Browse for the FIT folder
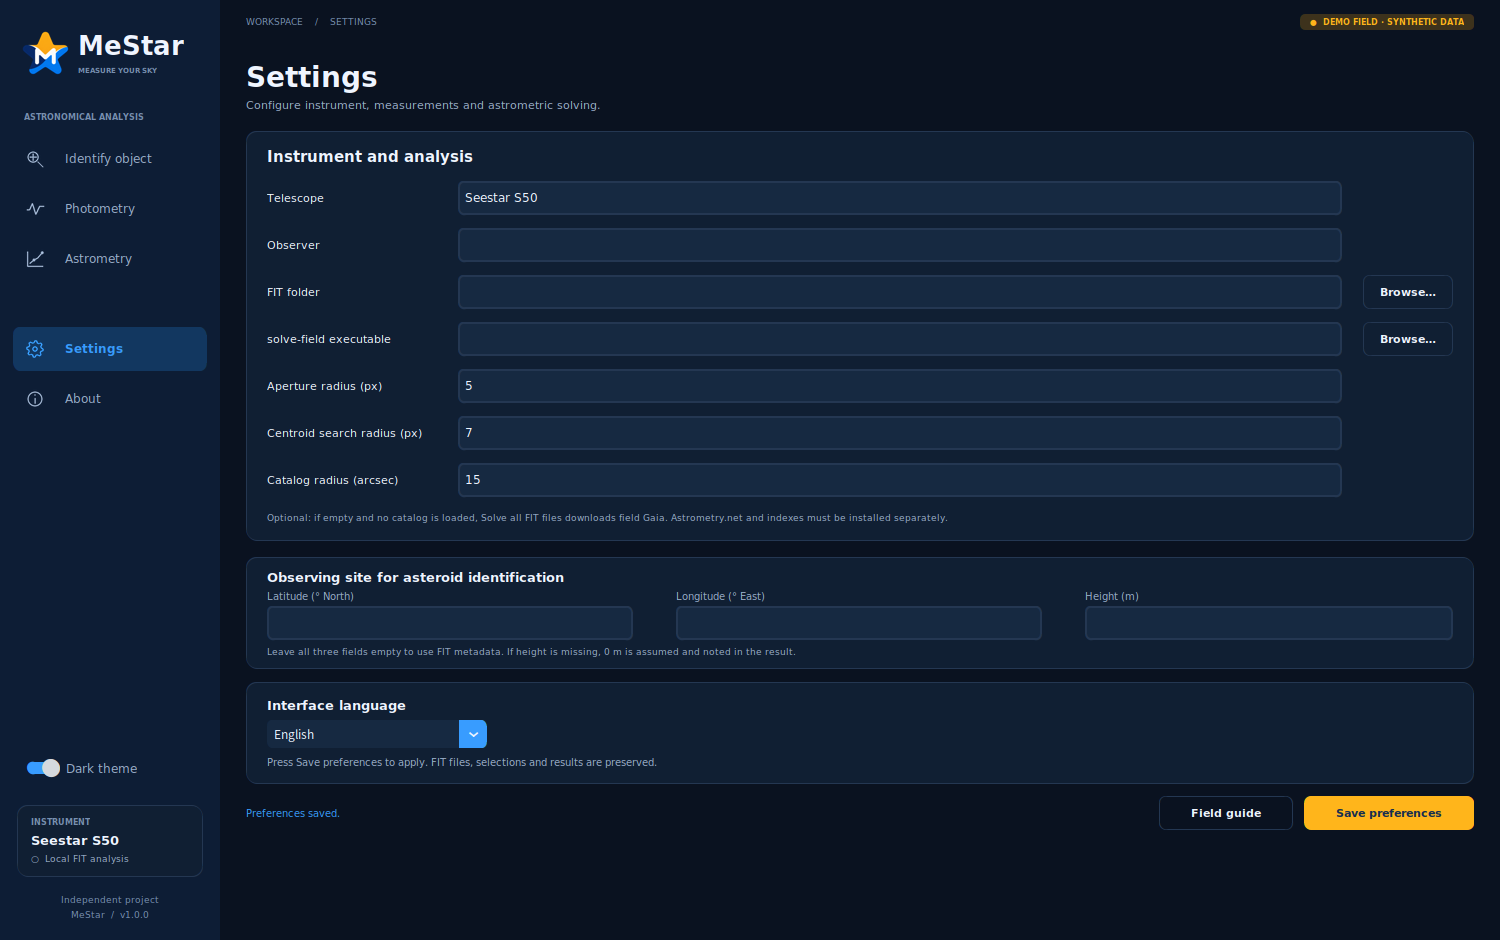Image resolution: width=1500 pixels, height=940 pixels. tap(1408, 292)
